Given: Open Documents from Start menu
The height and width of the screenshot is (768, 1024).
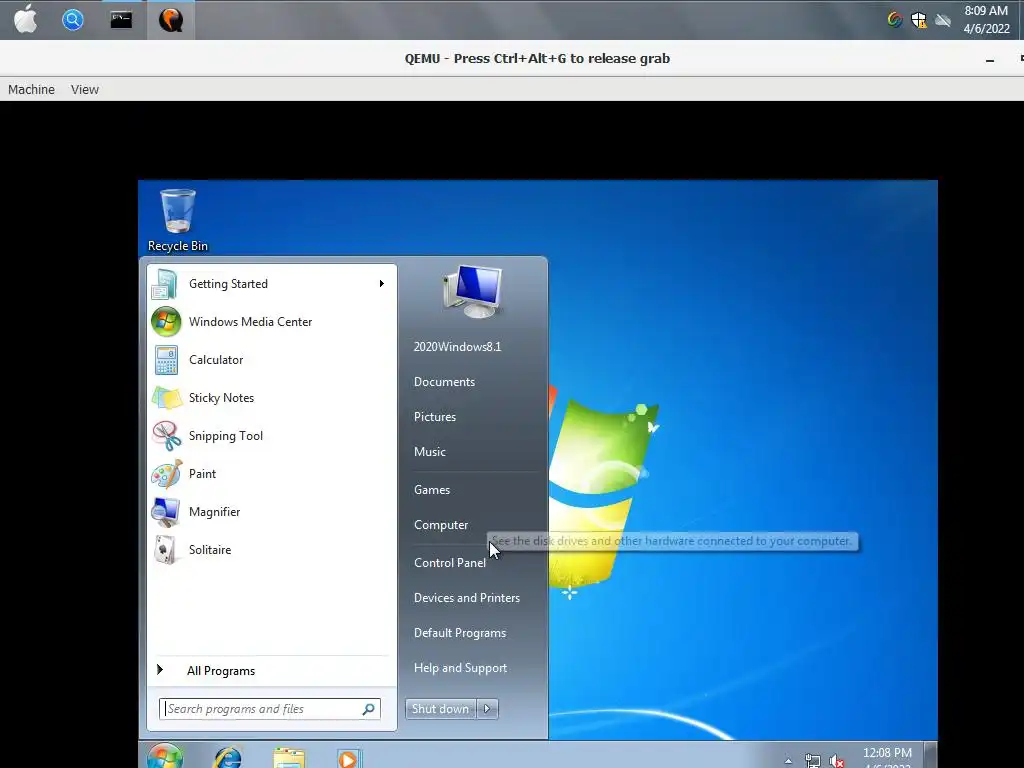Looking at the screenshot, I should [x=444, y=382].
